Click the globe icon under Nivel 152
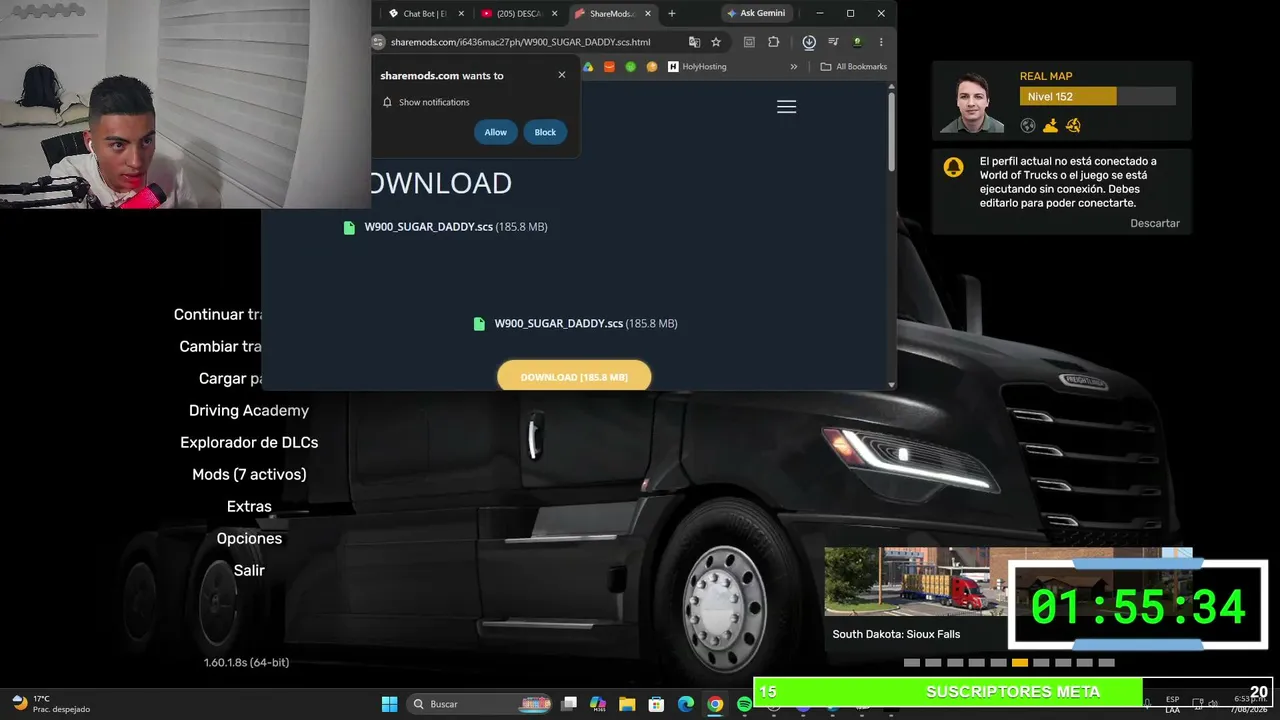 [1028, 126]
